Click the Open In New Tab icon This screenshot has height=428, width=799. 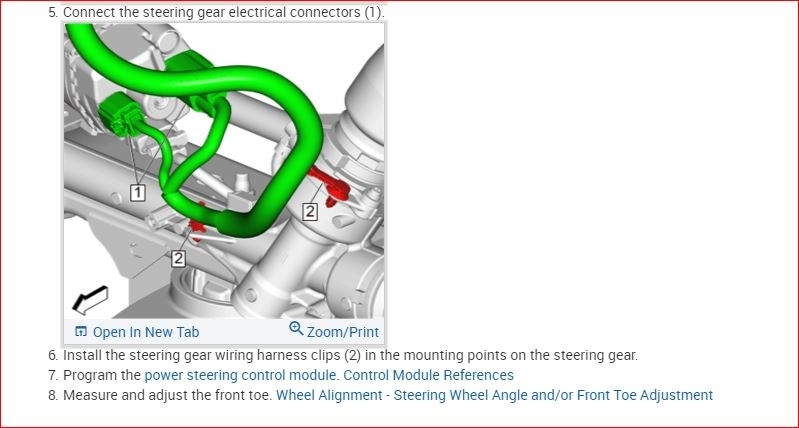(81, 332)
